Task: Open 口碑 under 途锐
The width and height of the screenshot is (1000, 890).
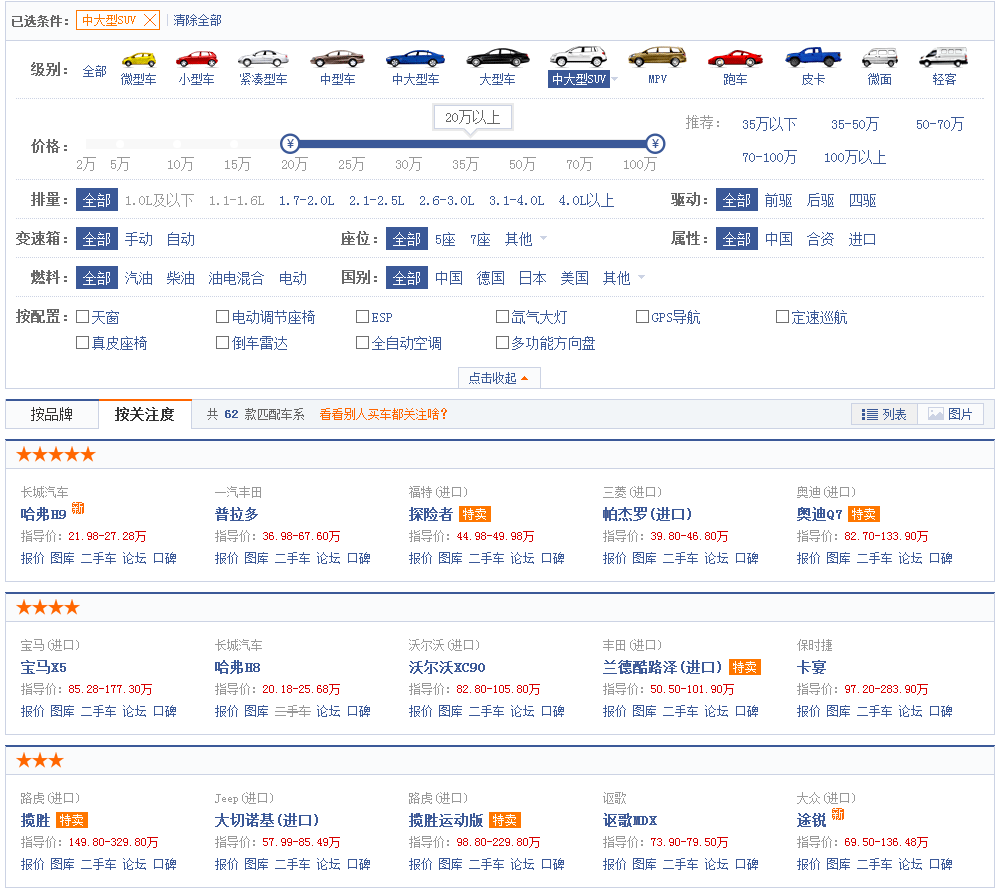Action: click(941, 864)
